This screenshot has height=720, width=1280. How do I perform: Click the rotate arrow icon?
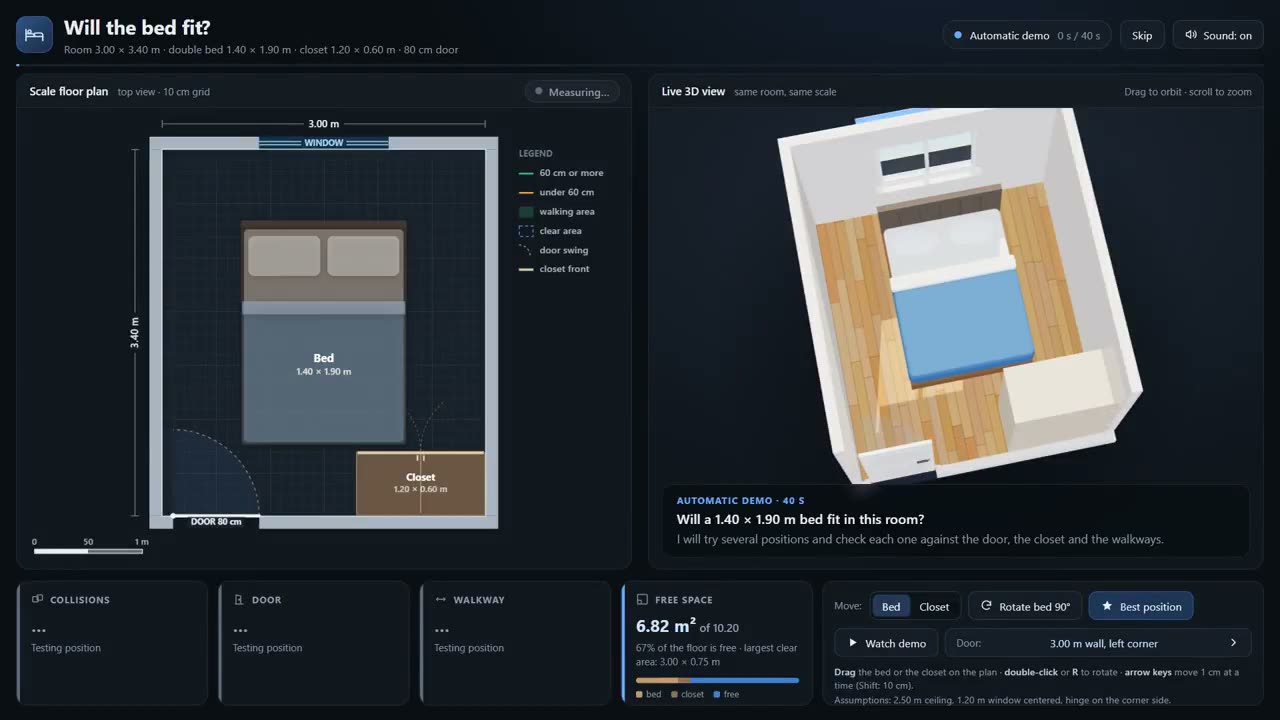click(x=986, y=606)
